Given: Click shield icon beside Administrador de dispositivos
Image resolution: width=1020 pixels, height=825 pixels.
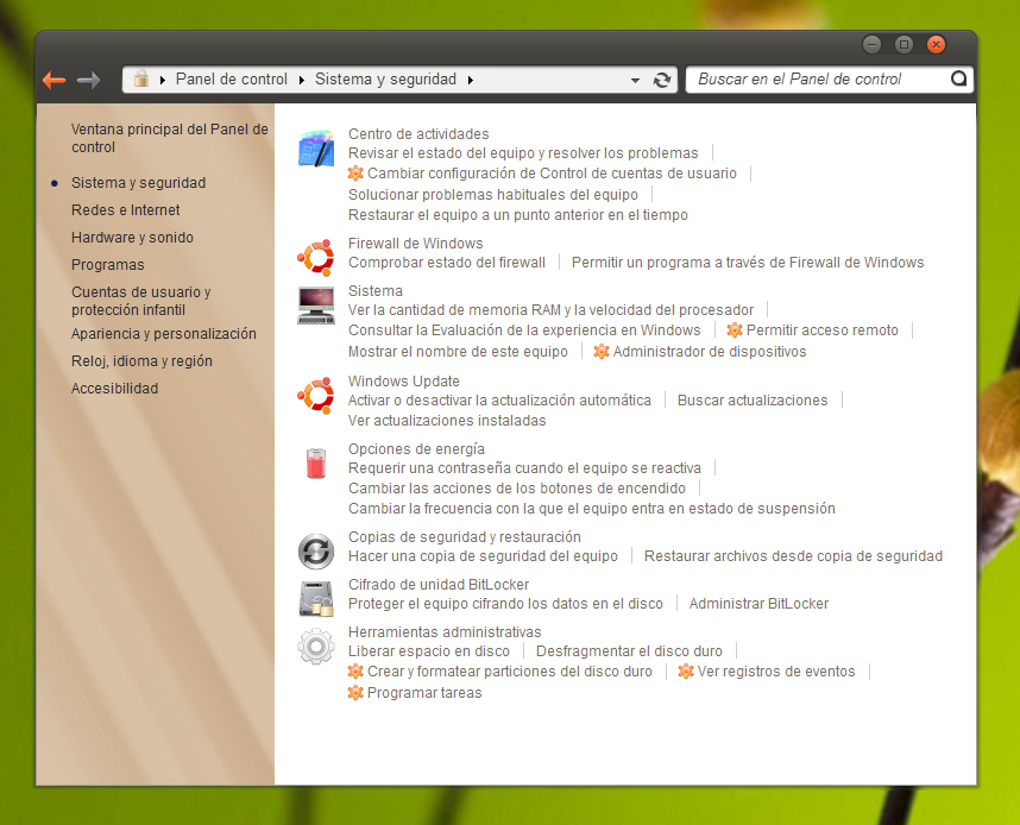Looking at the screenshot, I should coord(601,351).
